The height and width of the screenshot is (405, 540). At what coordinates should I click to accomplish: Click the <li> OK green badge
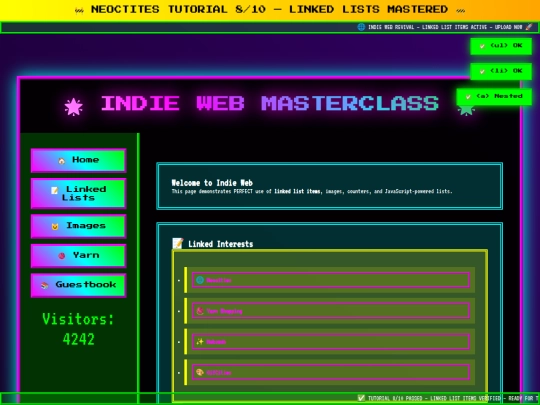click(501, 71)
